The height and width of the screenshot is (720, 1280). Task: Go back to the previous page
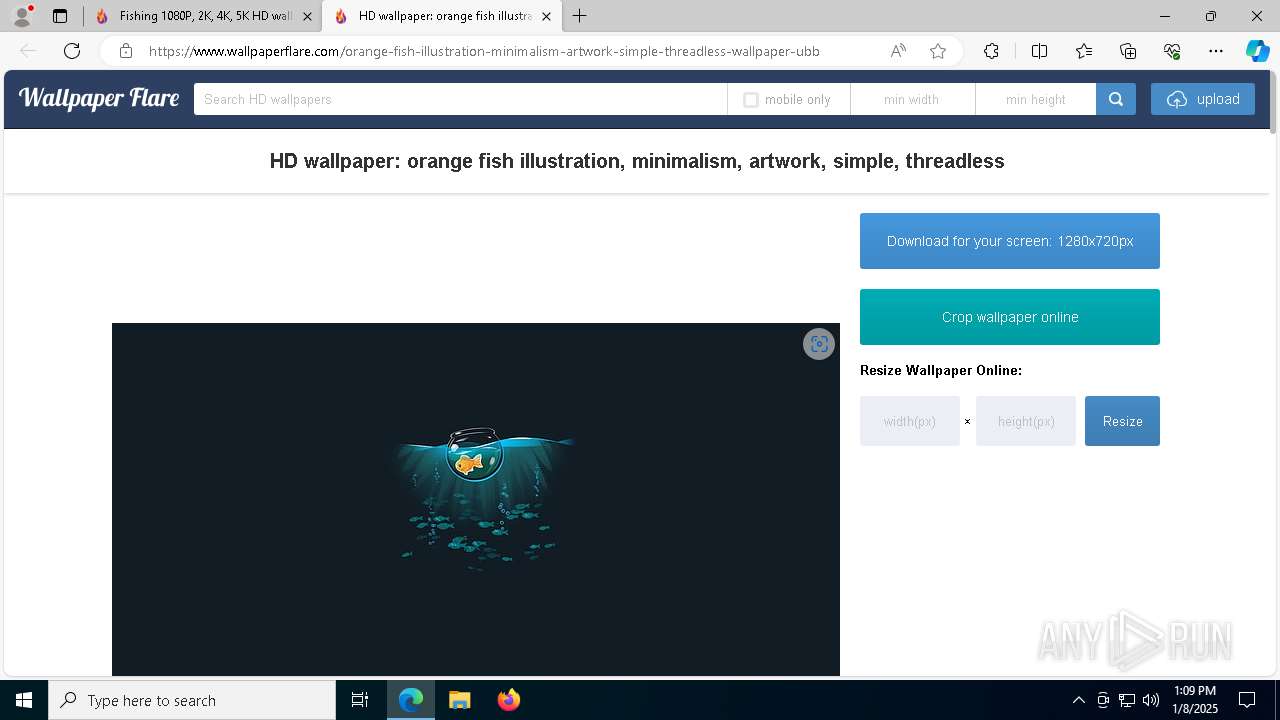coord(28,51)
